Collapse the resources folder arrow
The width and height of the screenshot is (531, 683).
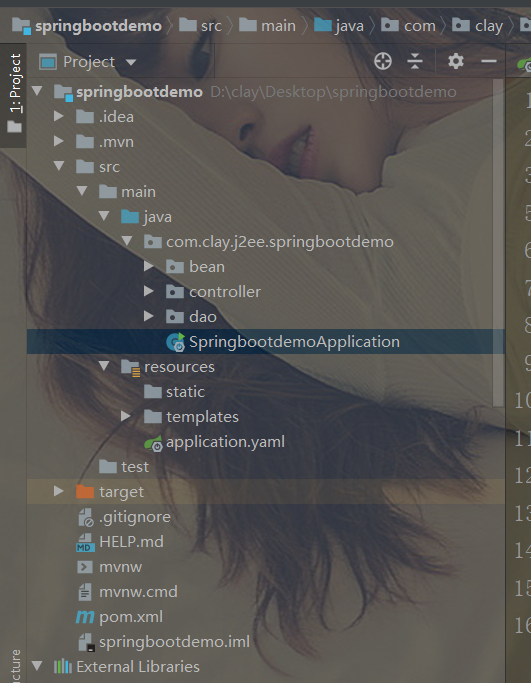(104, 365)
